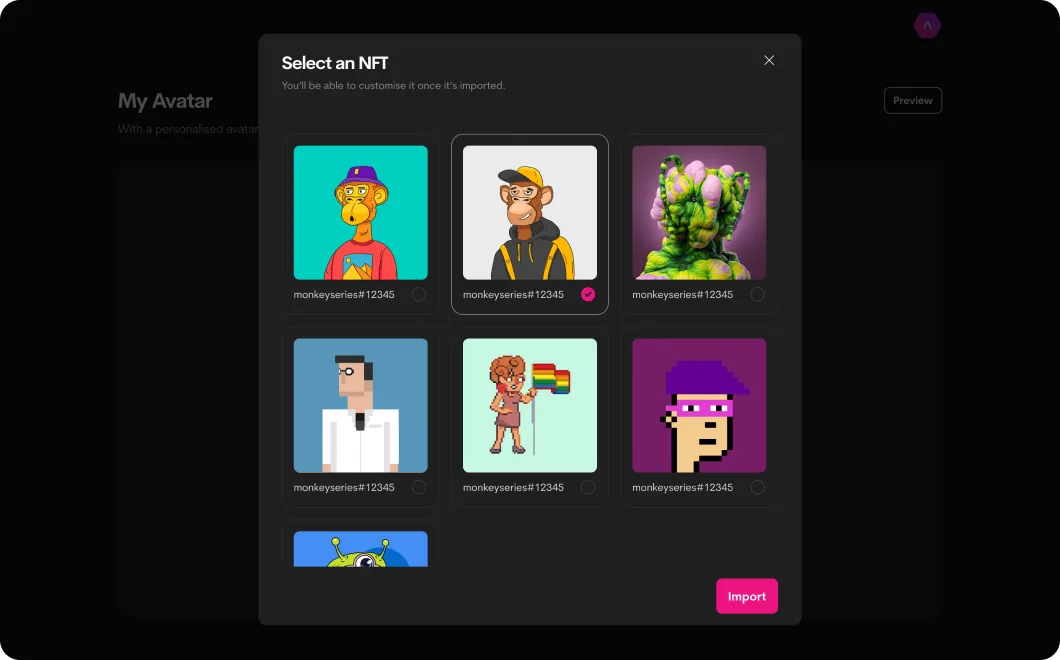The height and width of the screenshot is (660, 1060).
Task: Choose the woman holding rainbow flag NFT
Action: 529,405
